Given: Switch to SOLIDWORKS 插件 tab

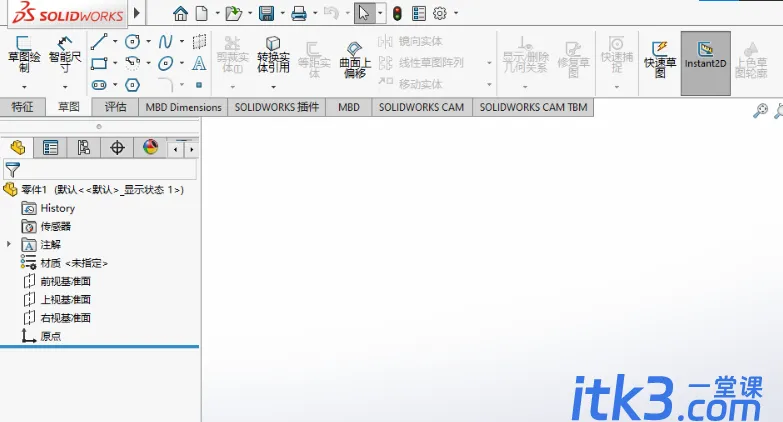Looking at the screenshot, I should pos(277,107).
